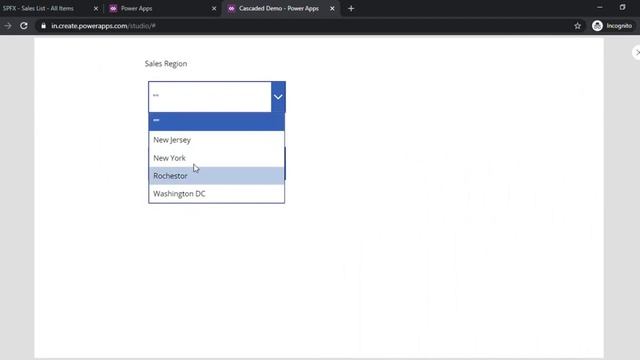Viewport: 640px width, 360px height.
Task: Collapse dropdown using chevron arrow button
Action: tap(278, 97)
